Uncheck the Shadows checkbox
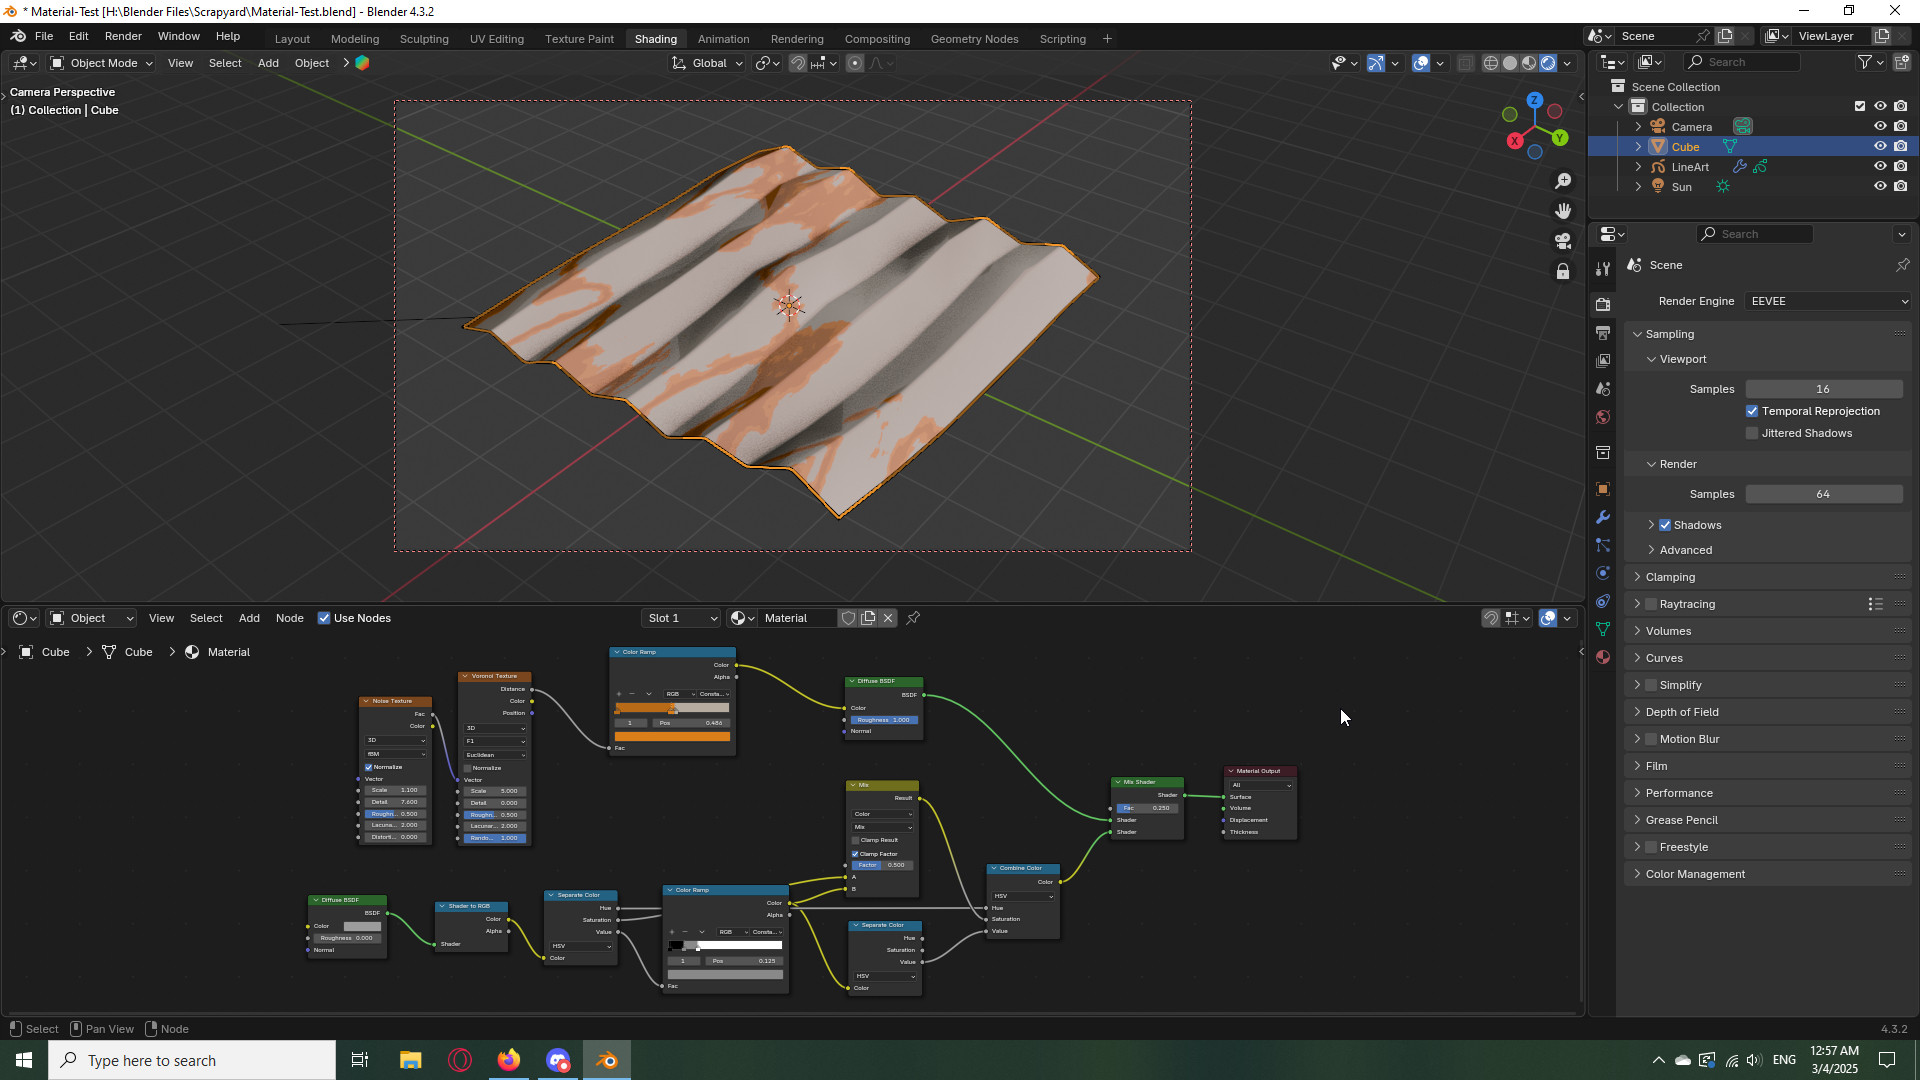This screenshot has width=1920, height=1080. 1665,525
